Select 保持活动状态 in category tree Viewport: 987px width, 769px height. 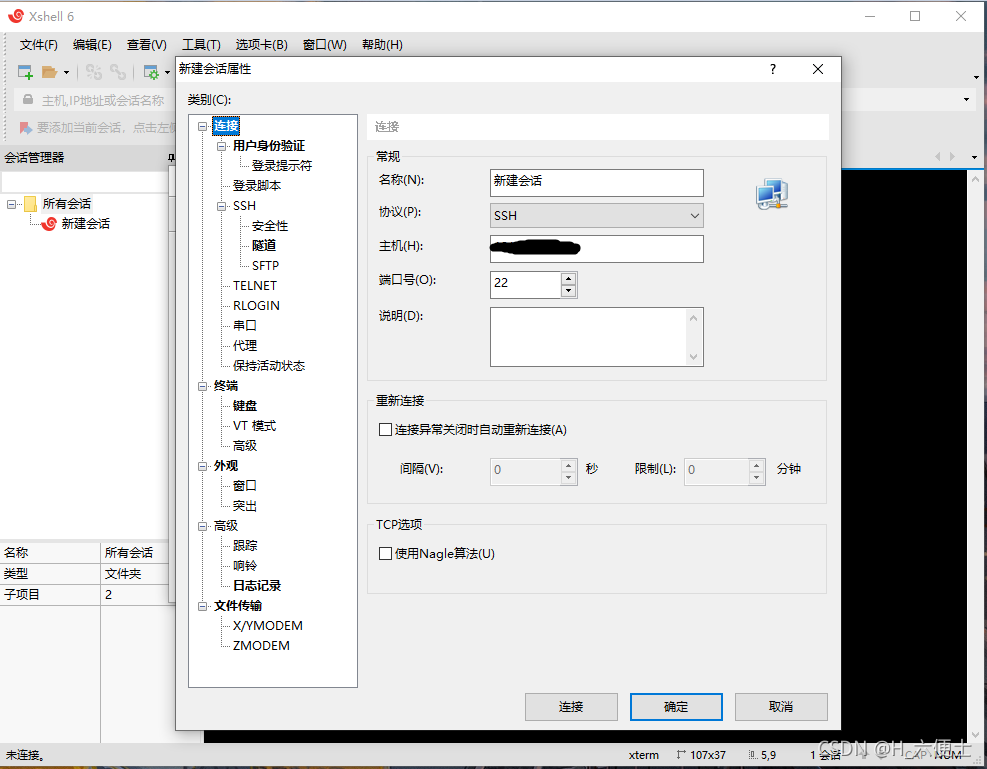[269, 366]
